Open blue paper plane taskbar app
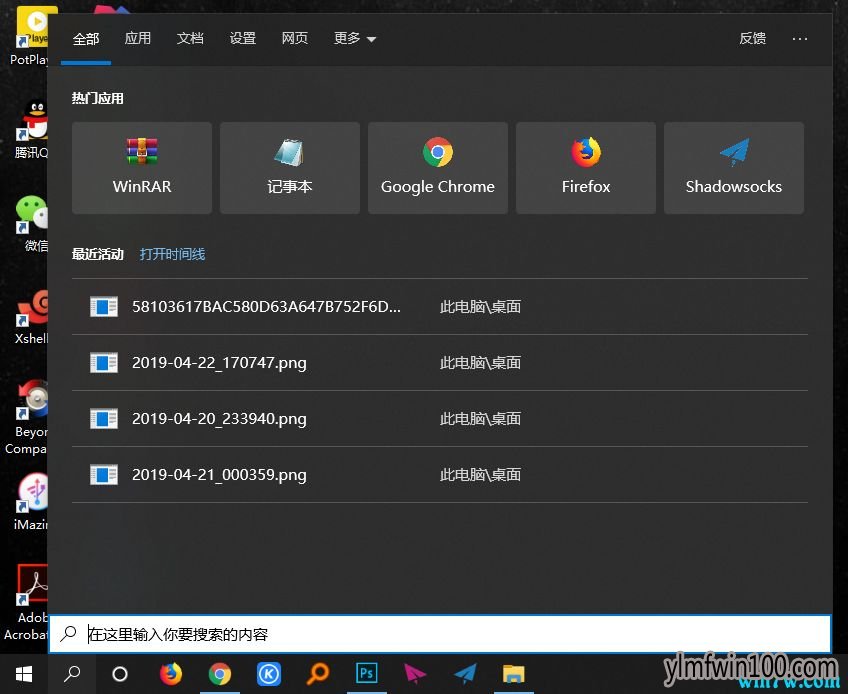This screenshot has width=848, height=694. [465, 674]
